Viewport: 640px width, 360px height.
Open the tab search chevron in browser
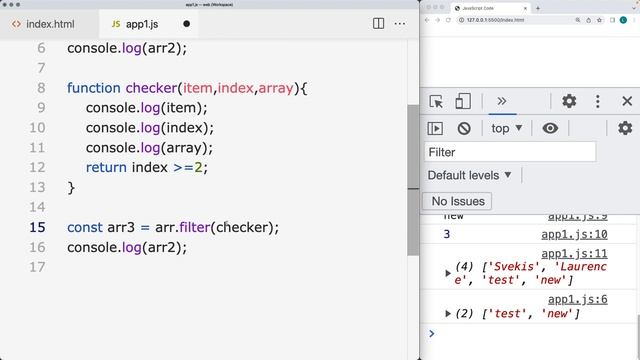point(634,8)
